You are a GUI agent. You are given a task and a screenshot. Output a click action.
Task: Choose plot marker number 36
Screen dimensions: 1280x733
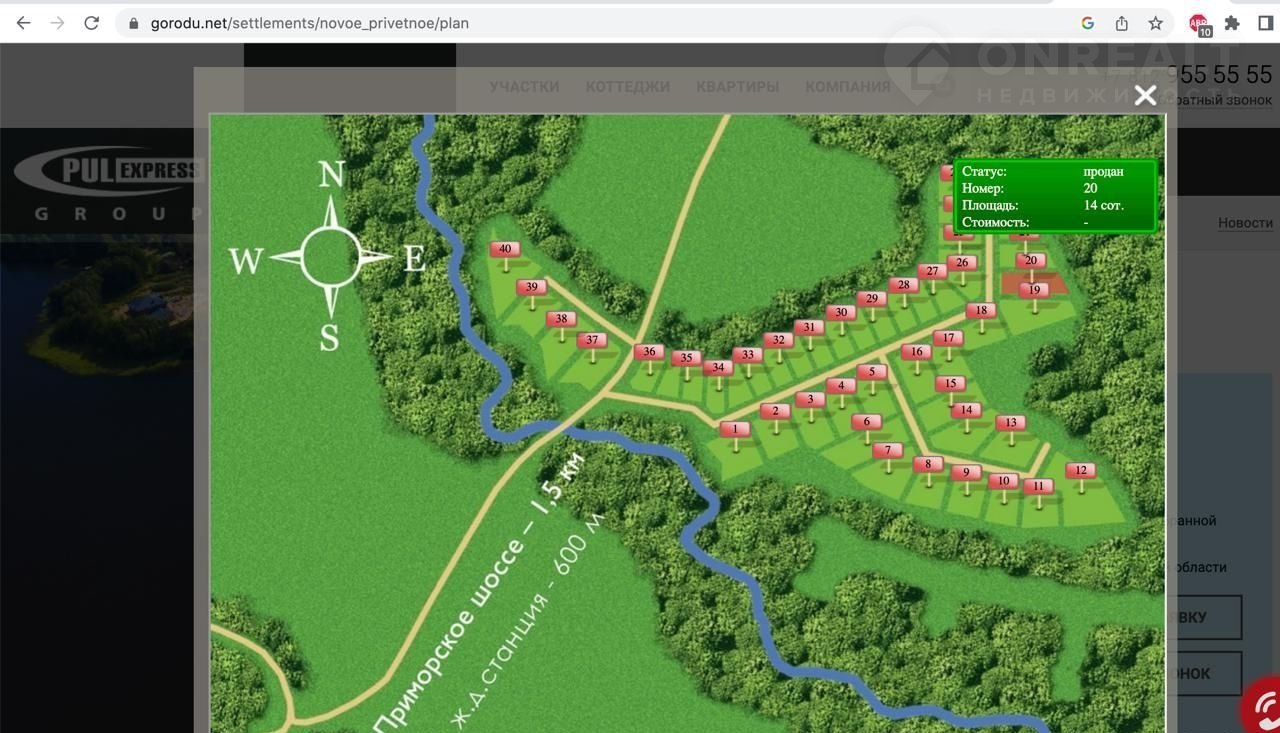click(649, 352)
